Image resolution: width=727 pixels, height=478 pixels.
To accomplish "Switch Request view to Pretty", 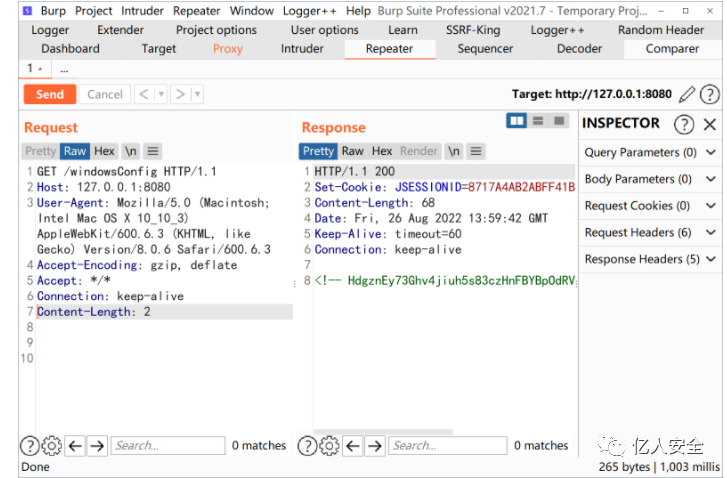I will pyautogui.click(x=40, y=151).
